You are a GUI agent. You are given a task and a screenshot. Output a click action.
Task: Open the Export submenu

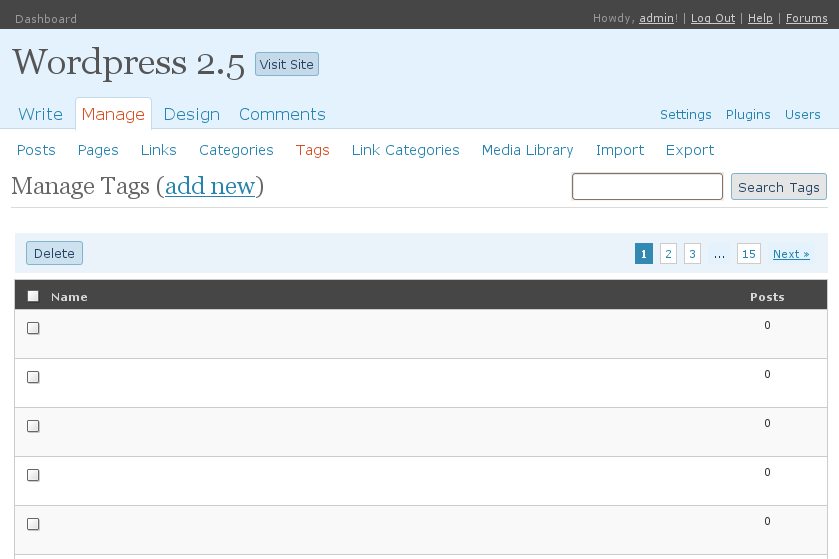(x=690, y=150)
